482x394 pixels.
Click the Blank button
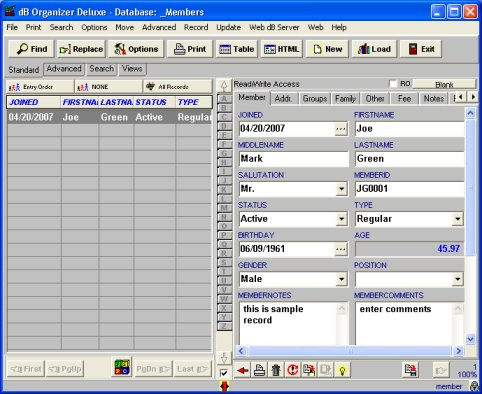point(444,85)
